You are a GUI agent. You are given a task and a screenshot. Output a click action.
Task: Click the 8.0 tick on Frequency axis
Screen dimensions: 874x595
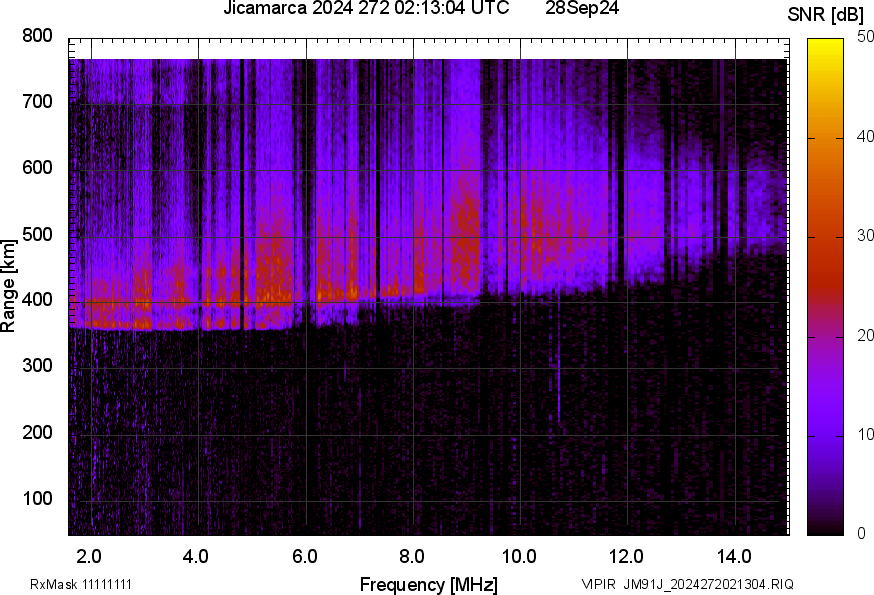point(412,555)
